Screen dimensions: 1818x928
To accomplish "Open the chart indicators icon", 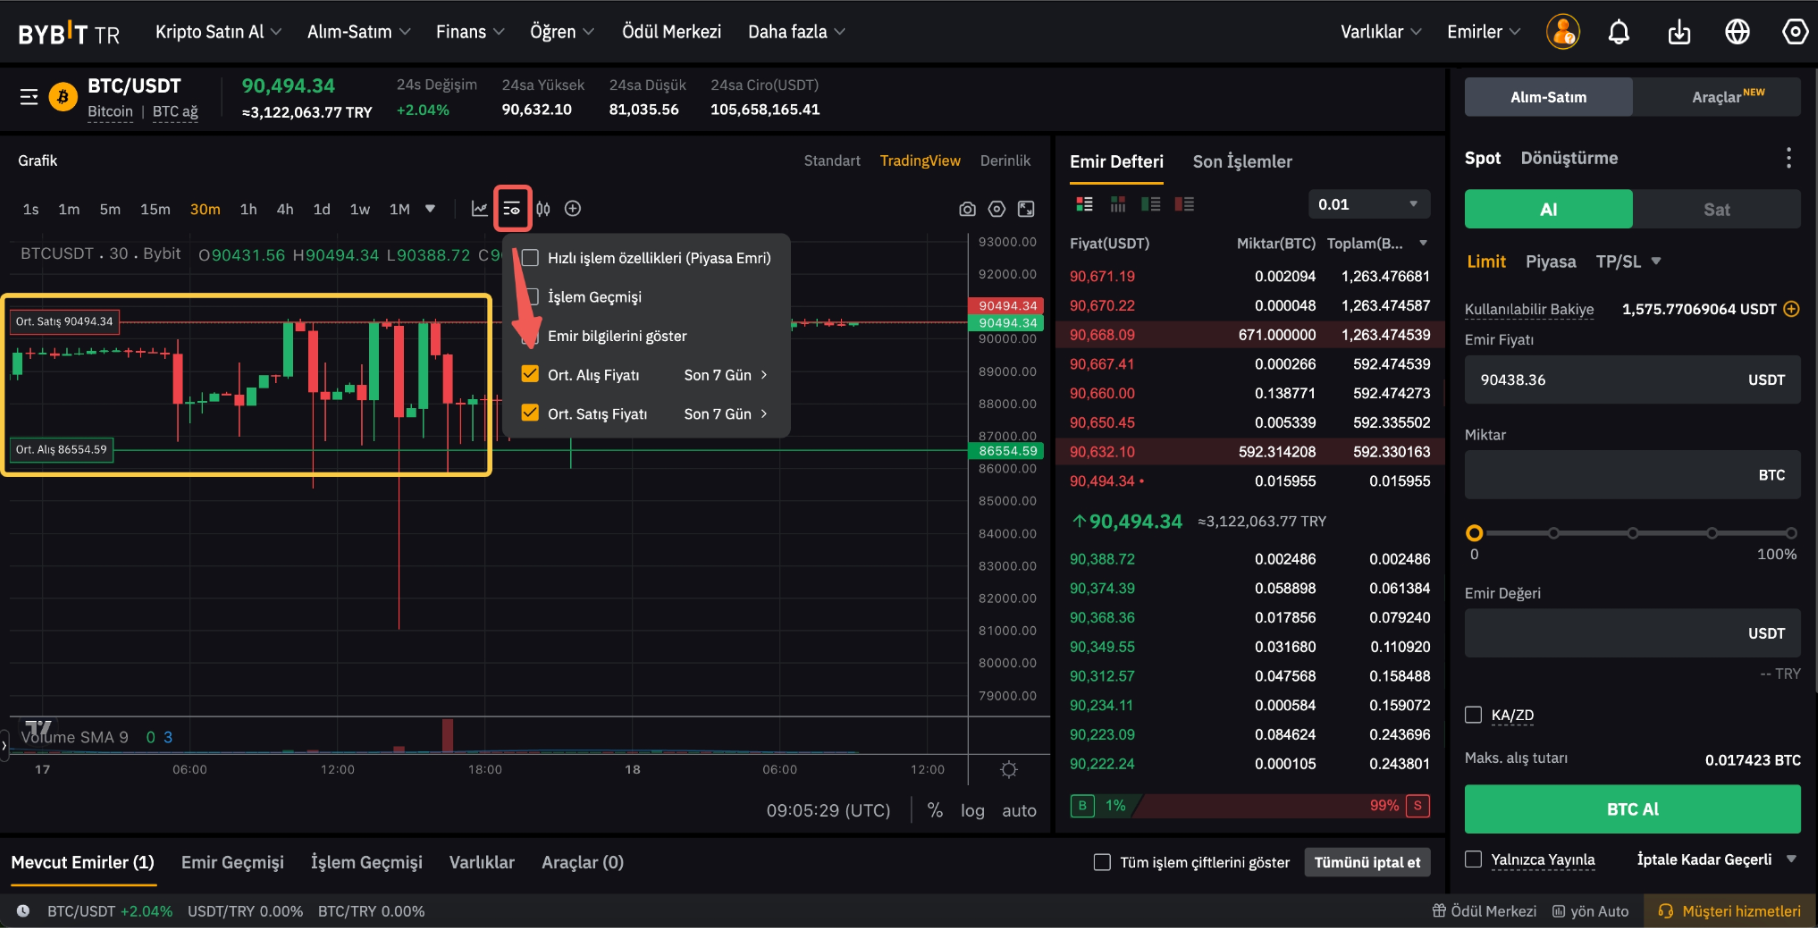I will click(480, 209).
